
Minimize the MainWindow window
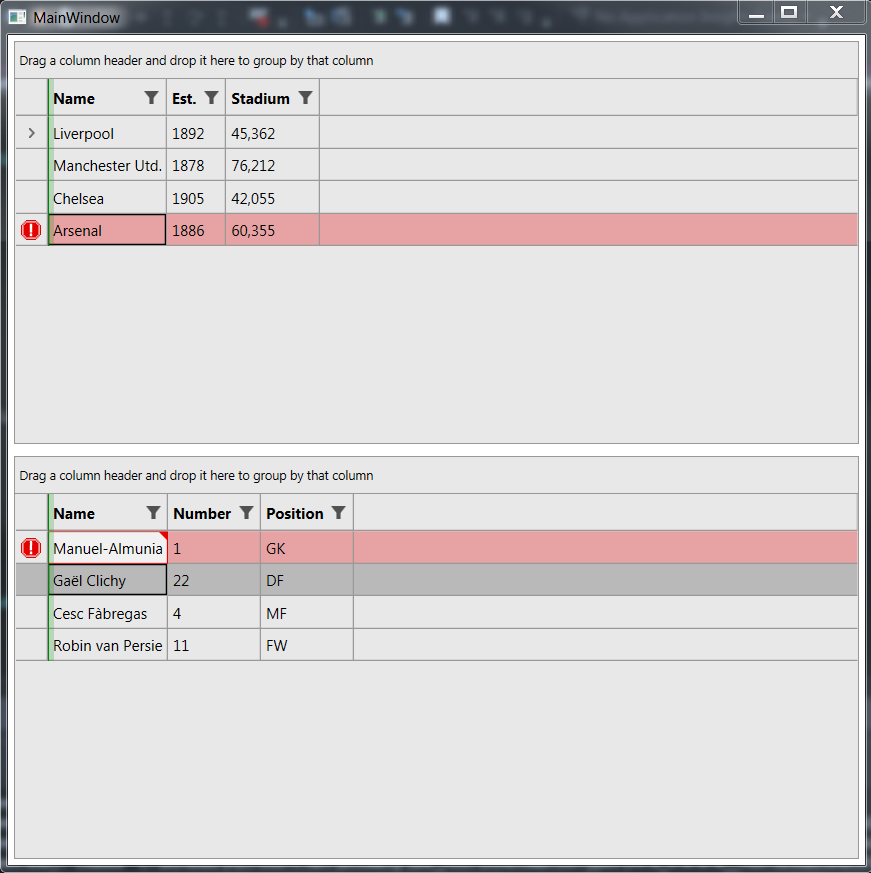pyautogui.click(x=756, y=12)
